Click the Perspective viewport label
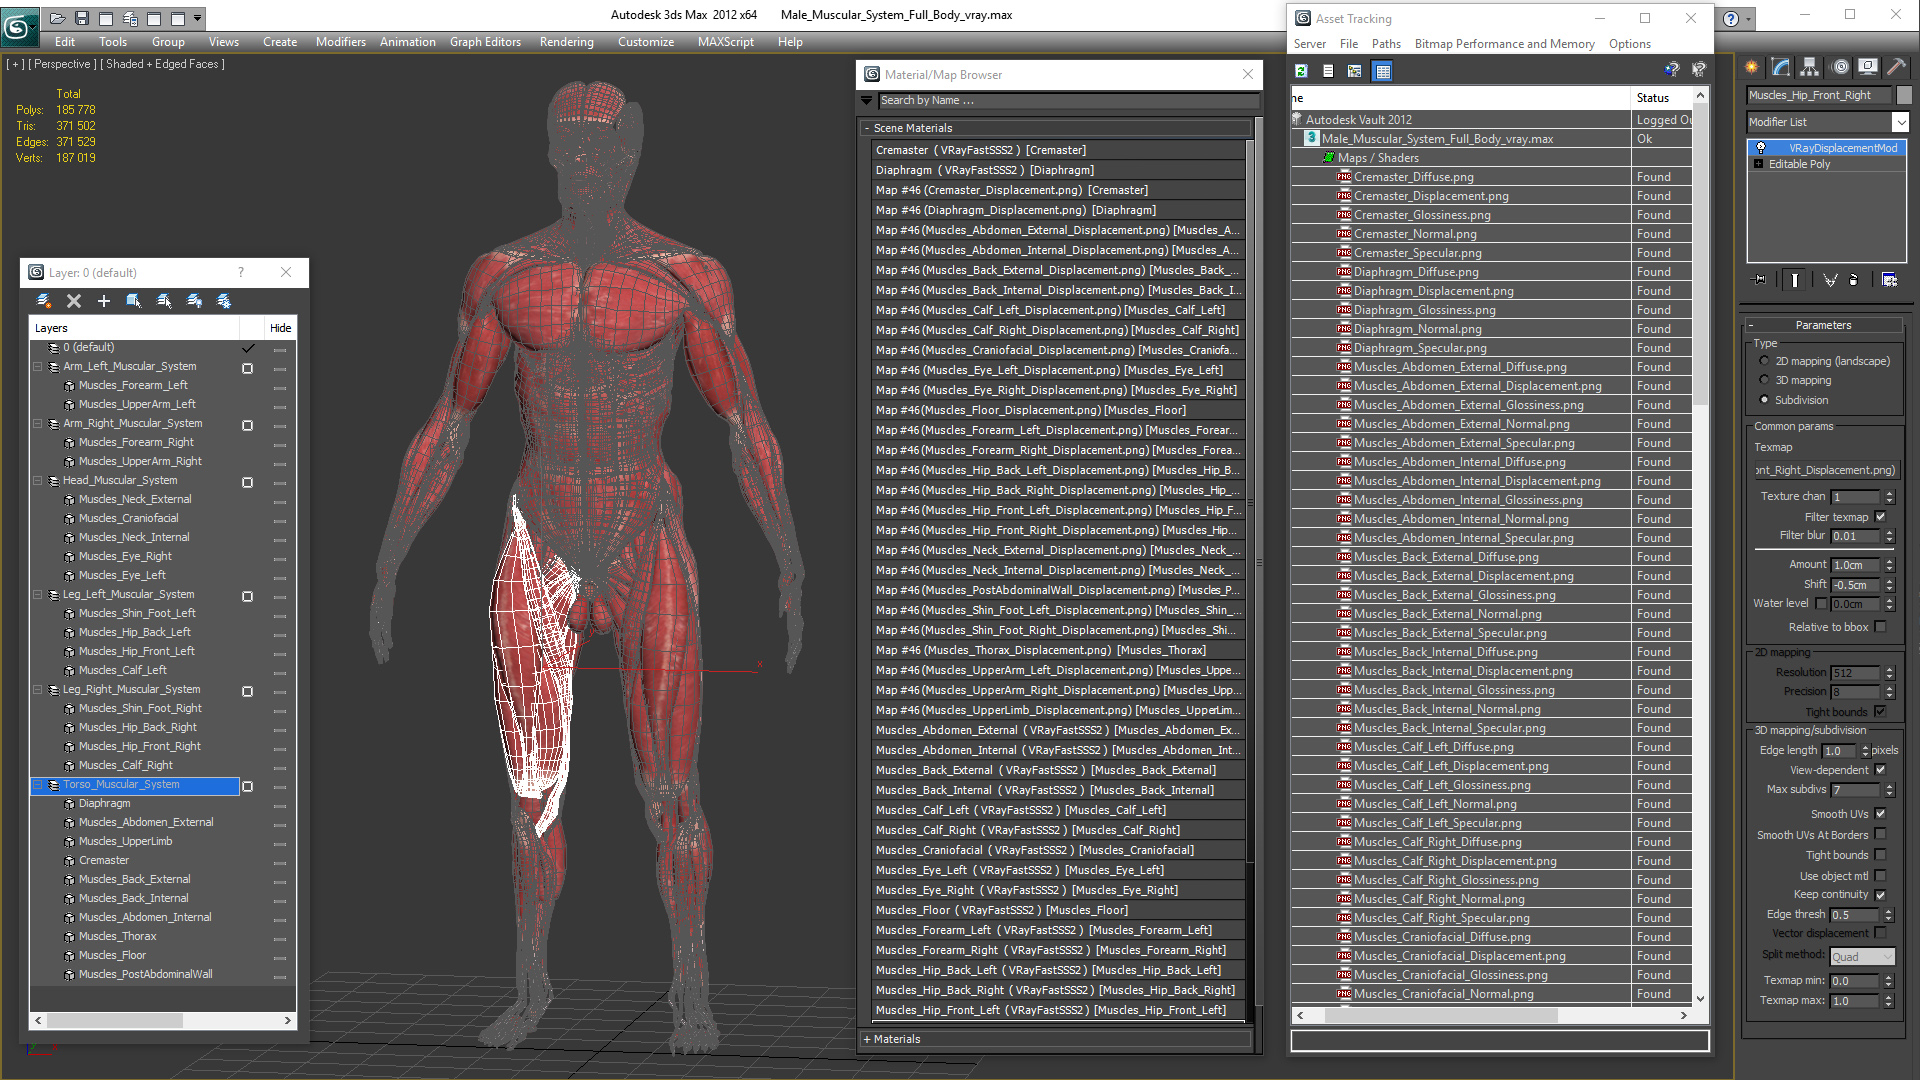This screenshot has height=1080, width=1920. click(62, 64)
